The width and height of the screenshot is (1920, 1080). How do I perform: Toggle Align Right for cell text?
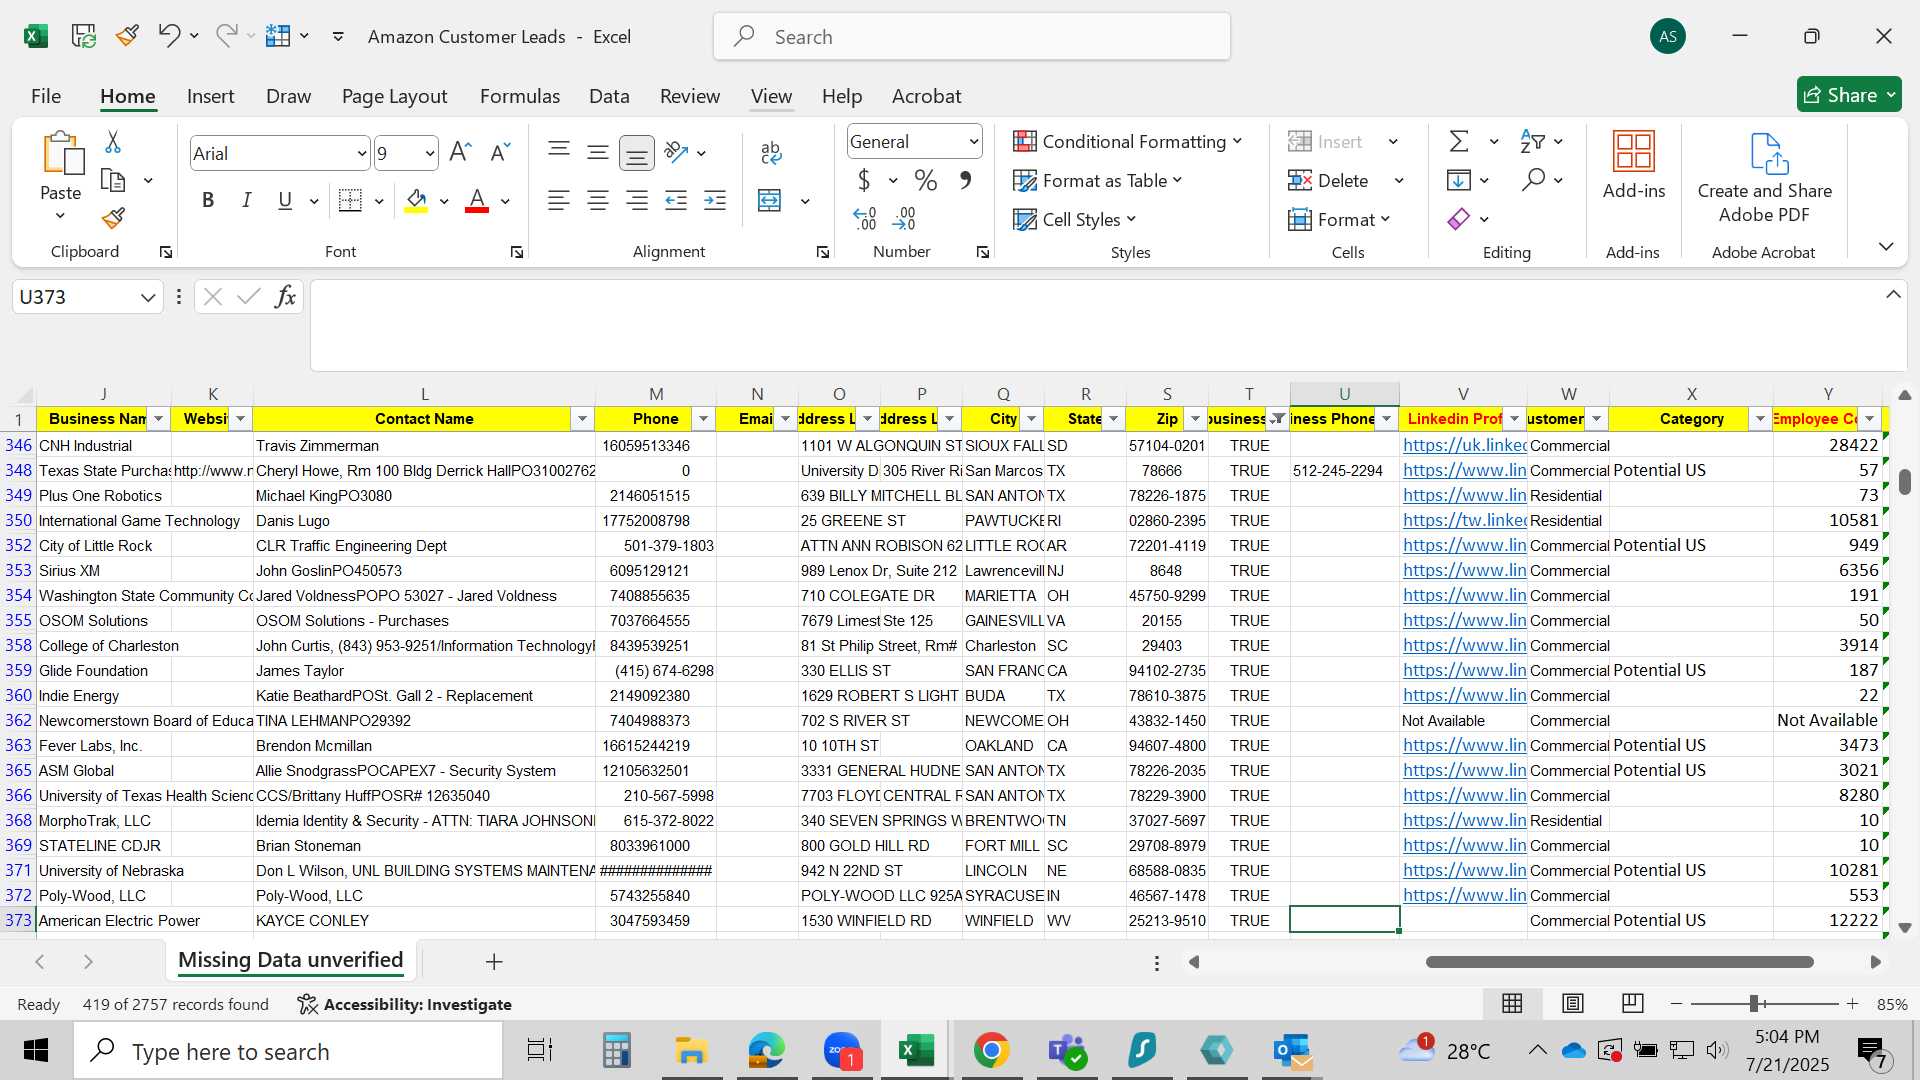(x=637, y=200)
